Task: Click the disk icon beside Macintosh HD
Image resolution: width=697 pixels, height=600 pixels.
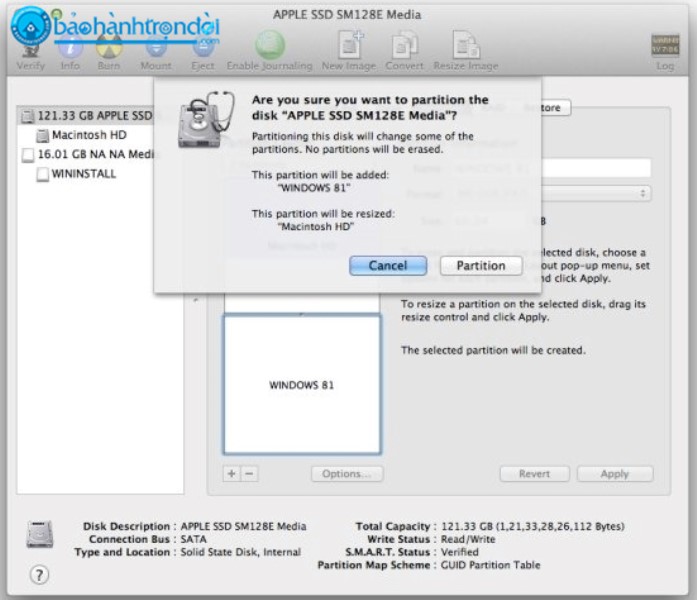Action: (x=43, y=136)
